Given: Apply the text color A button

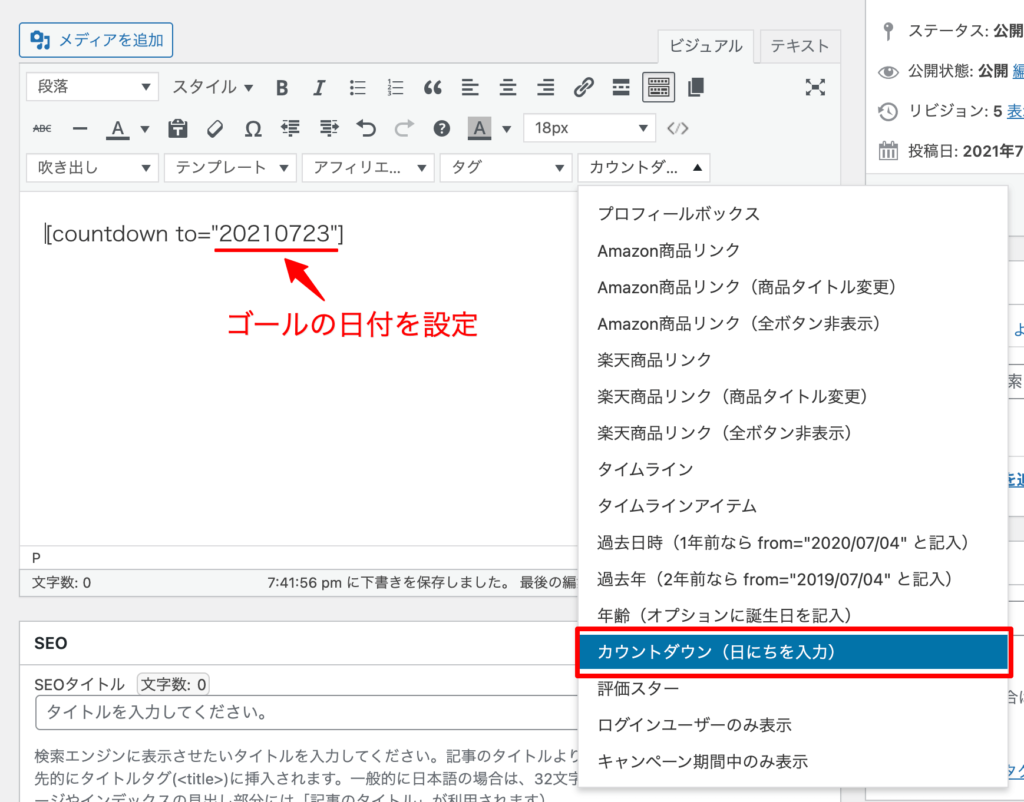Looking at the screenshot, I should 118,129.
